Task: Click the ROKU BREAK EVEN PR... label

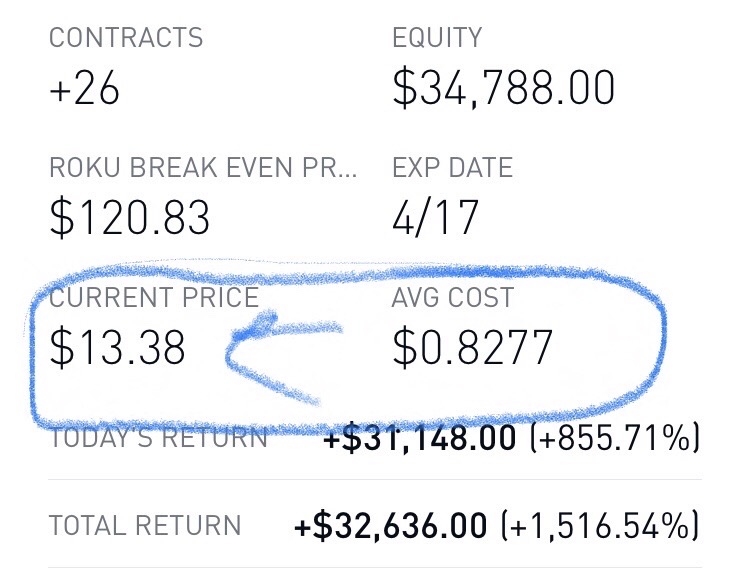Action: point(203,167)
